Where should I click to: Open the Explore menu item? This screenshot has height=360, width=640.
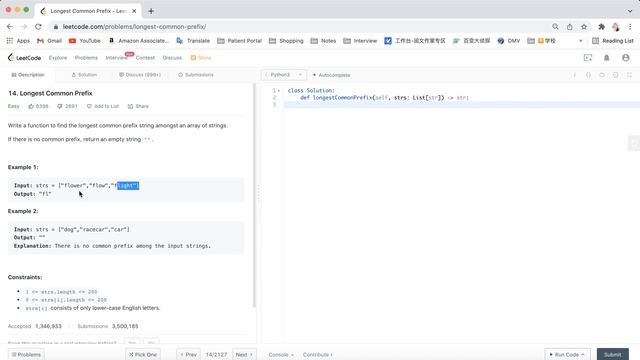[x=58, y=58]
